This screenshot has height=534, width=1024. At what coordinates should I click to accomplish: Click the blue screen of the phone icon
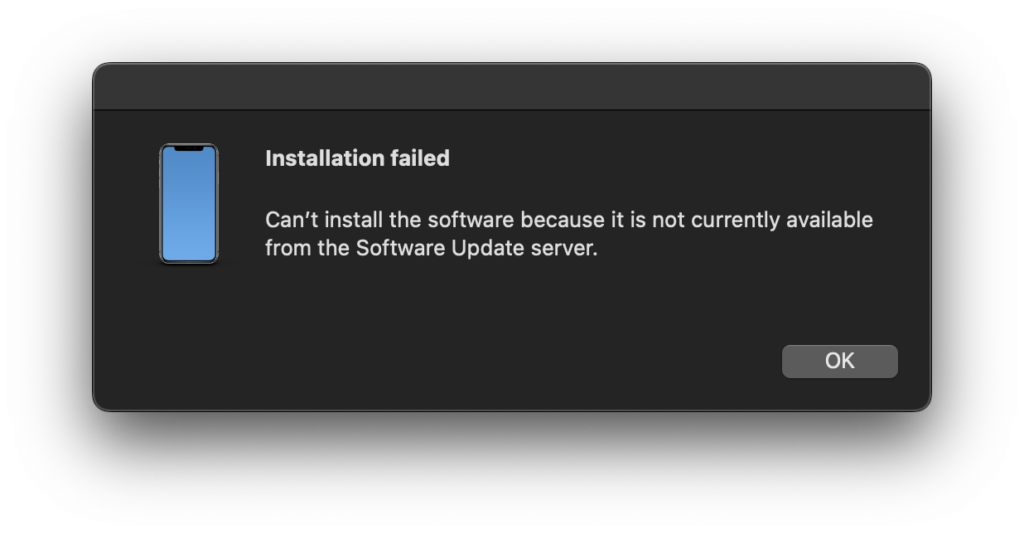point(189,206)
